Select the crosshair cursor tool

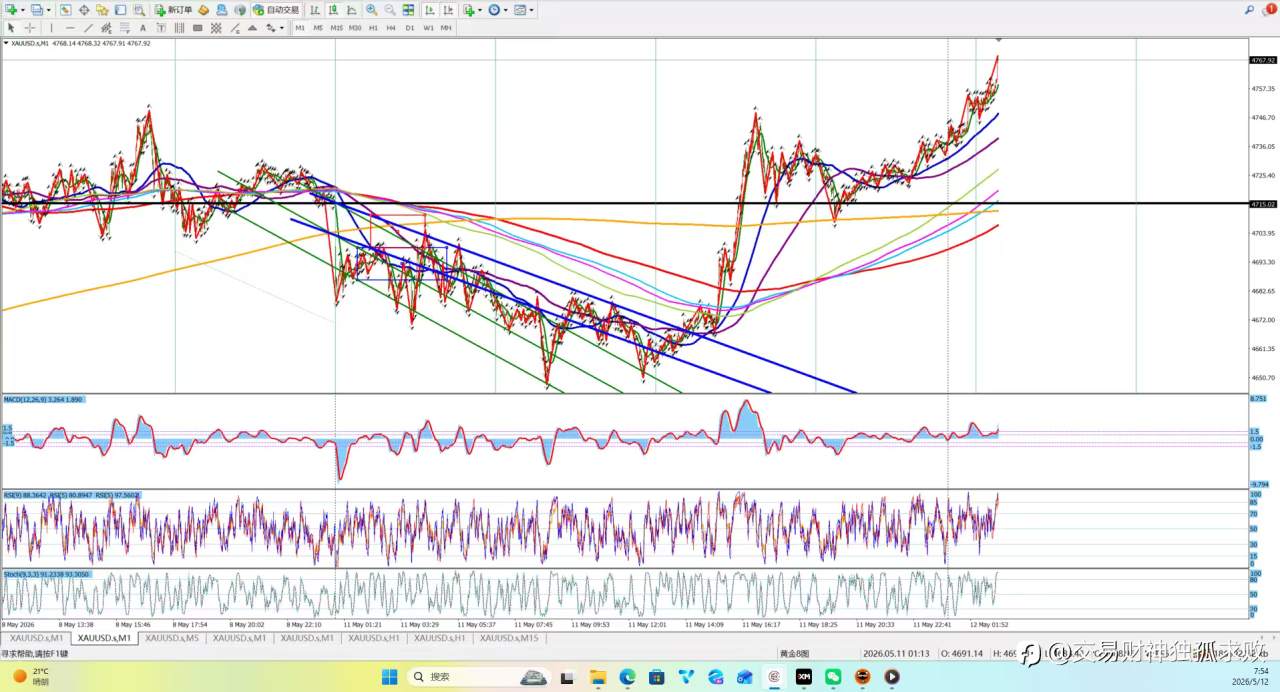click(x=29, y=28)
